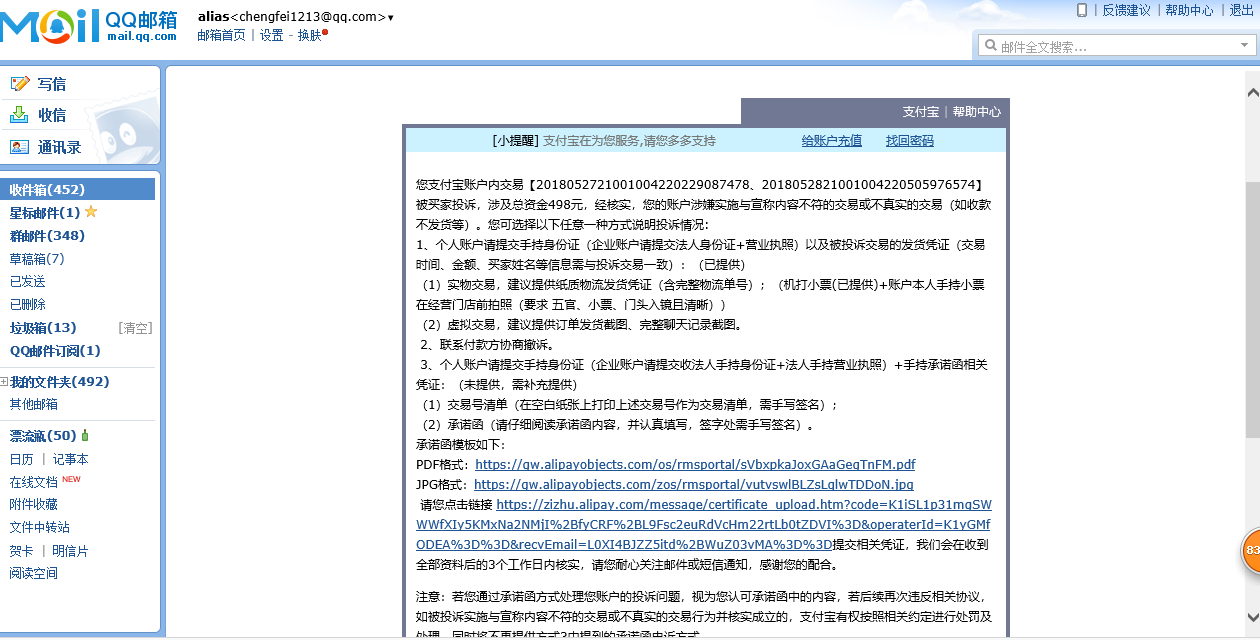Screen dimensions: 1260x640
Task: Go to 邮箱首页 mailbox home
Action: point(221,35)
